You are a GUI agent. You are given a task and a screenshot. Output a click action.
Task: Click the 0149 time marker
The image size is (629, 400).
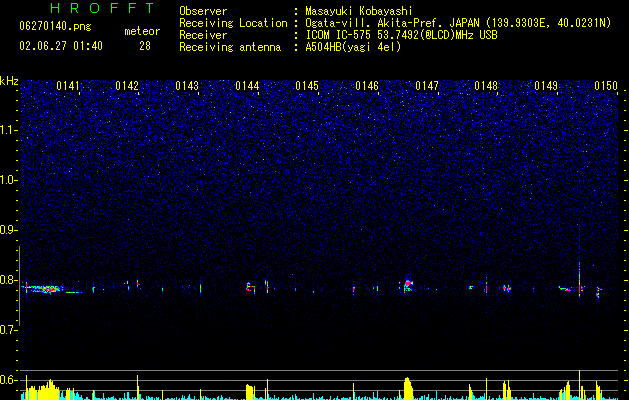pos(546,86)
